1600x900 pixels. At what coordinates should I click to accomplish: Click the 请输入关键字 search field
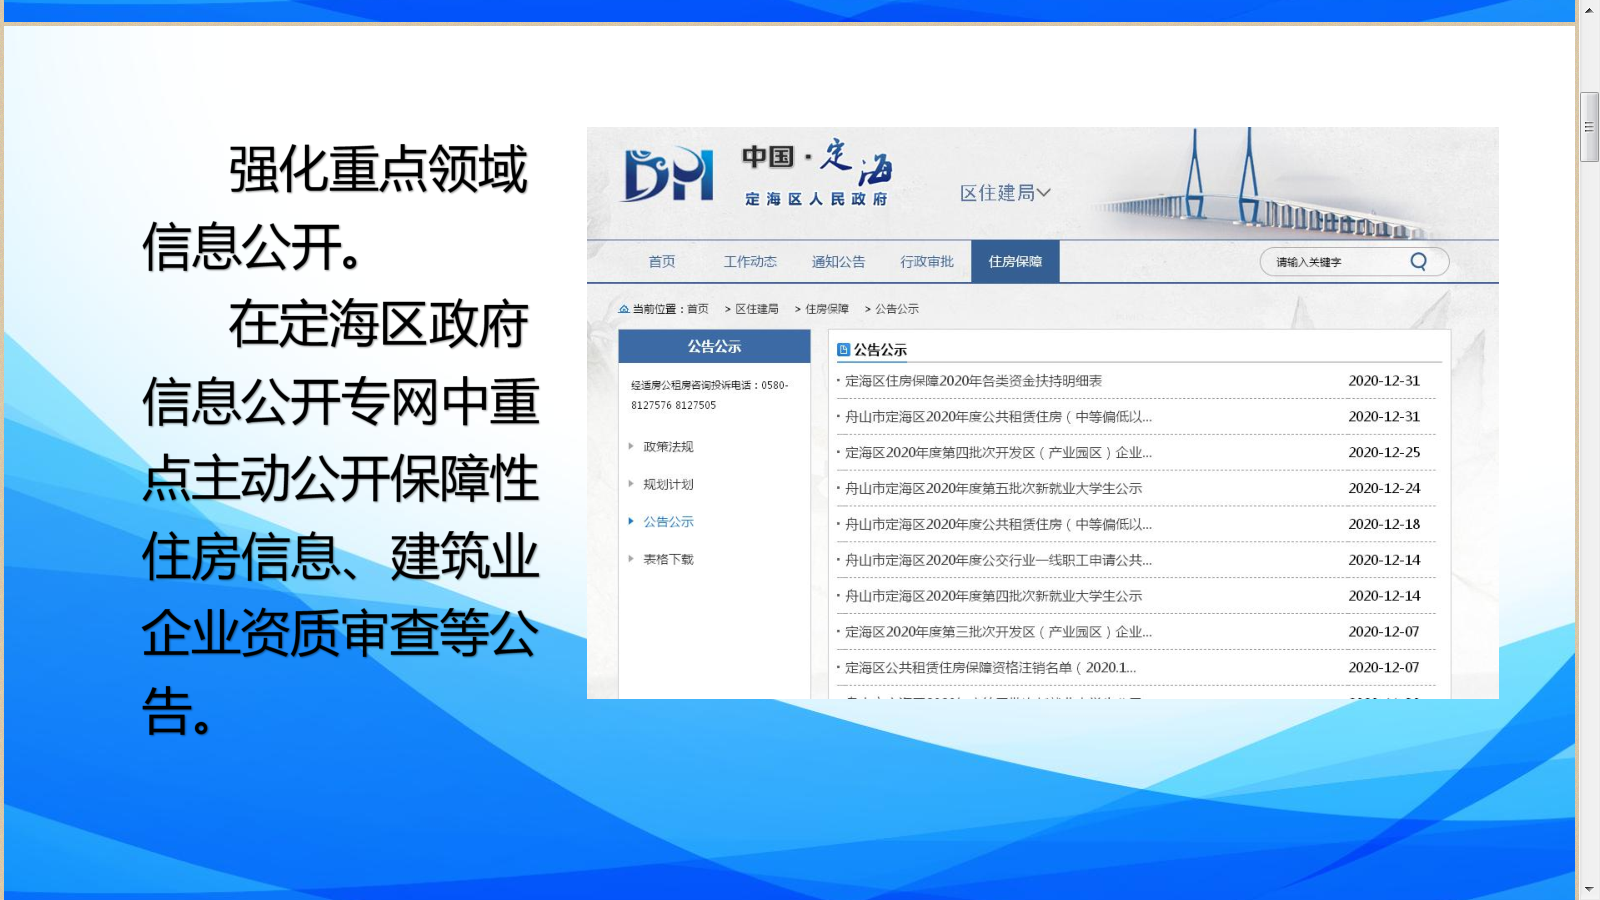1335,262
